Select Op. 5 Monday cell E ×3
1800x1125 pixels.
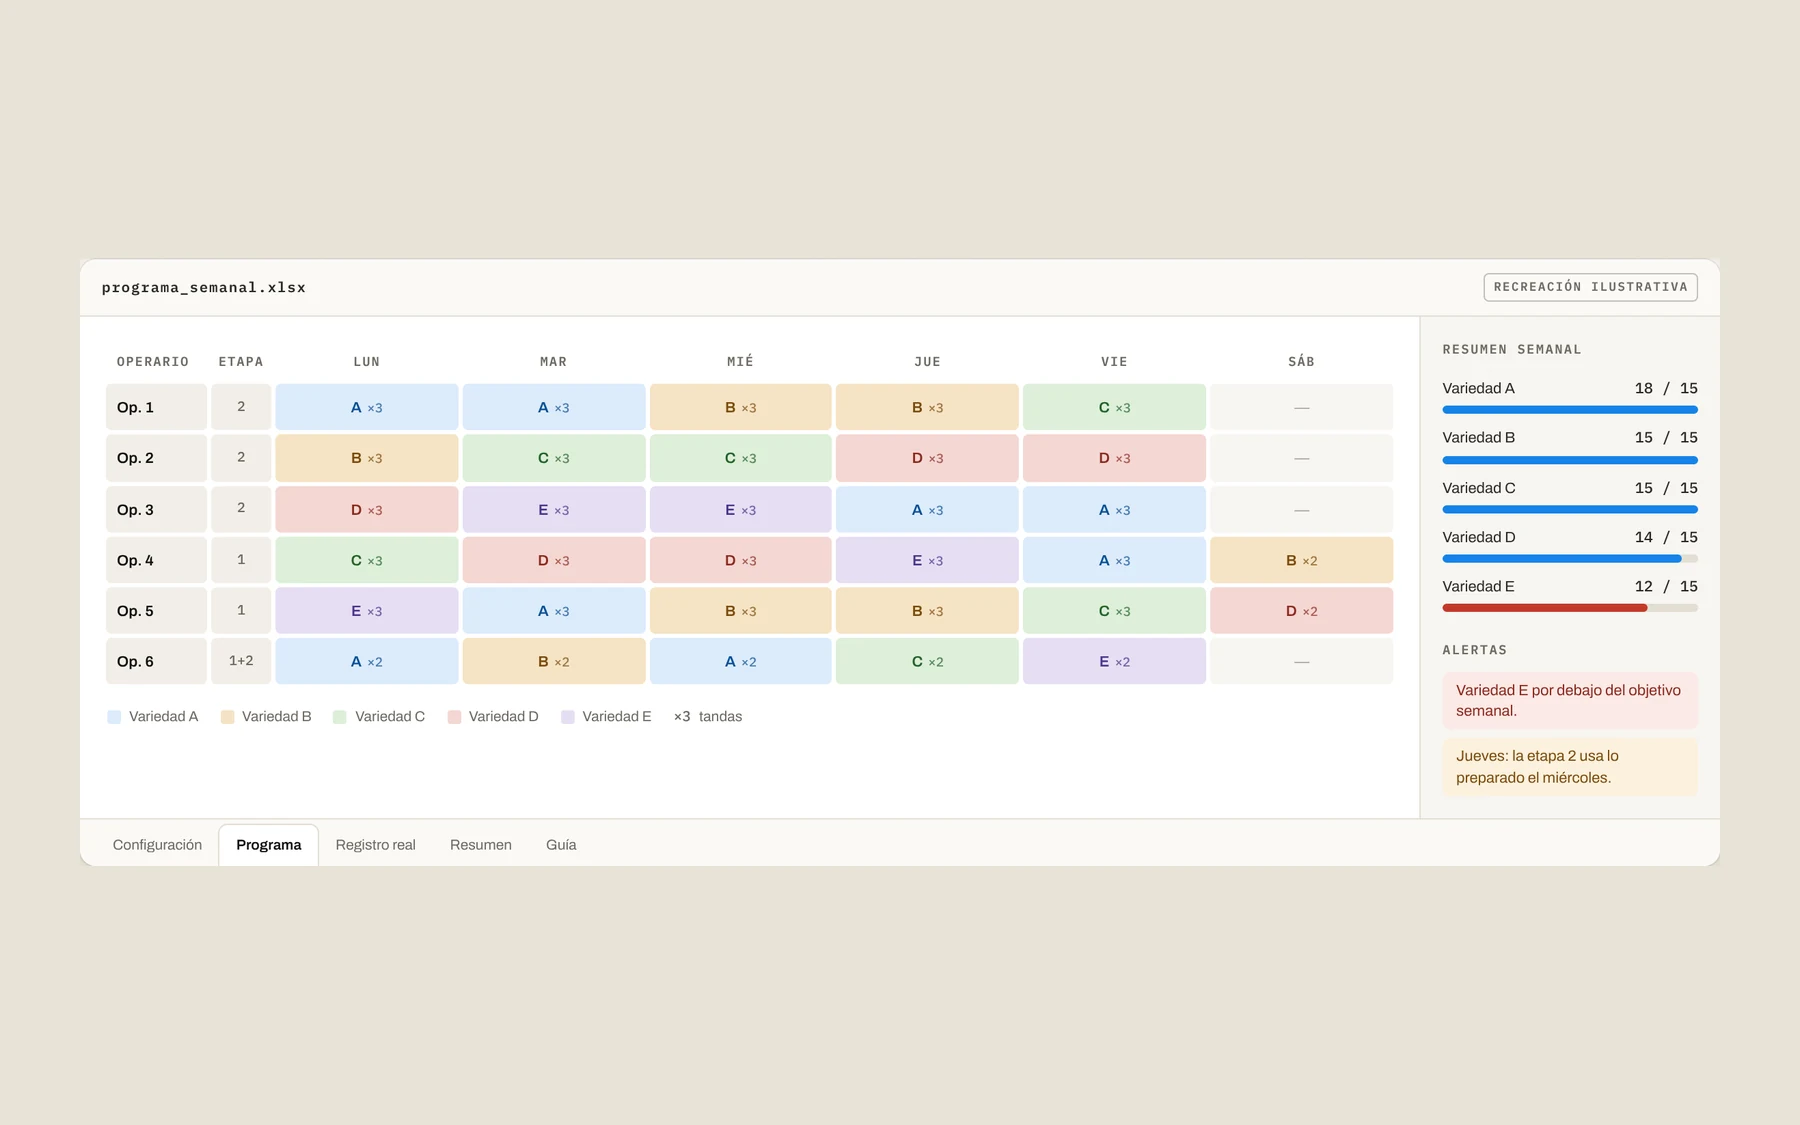coord(367,611)
